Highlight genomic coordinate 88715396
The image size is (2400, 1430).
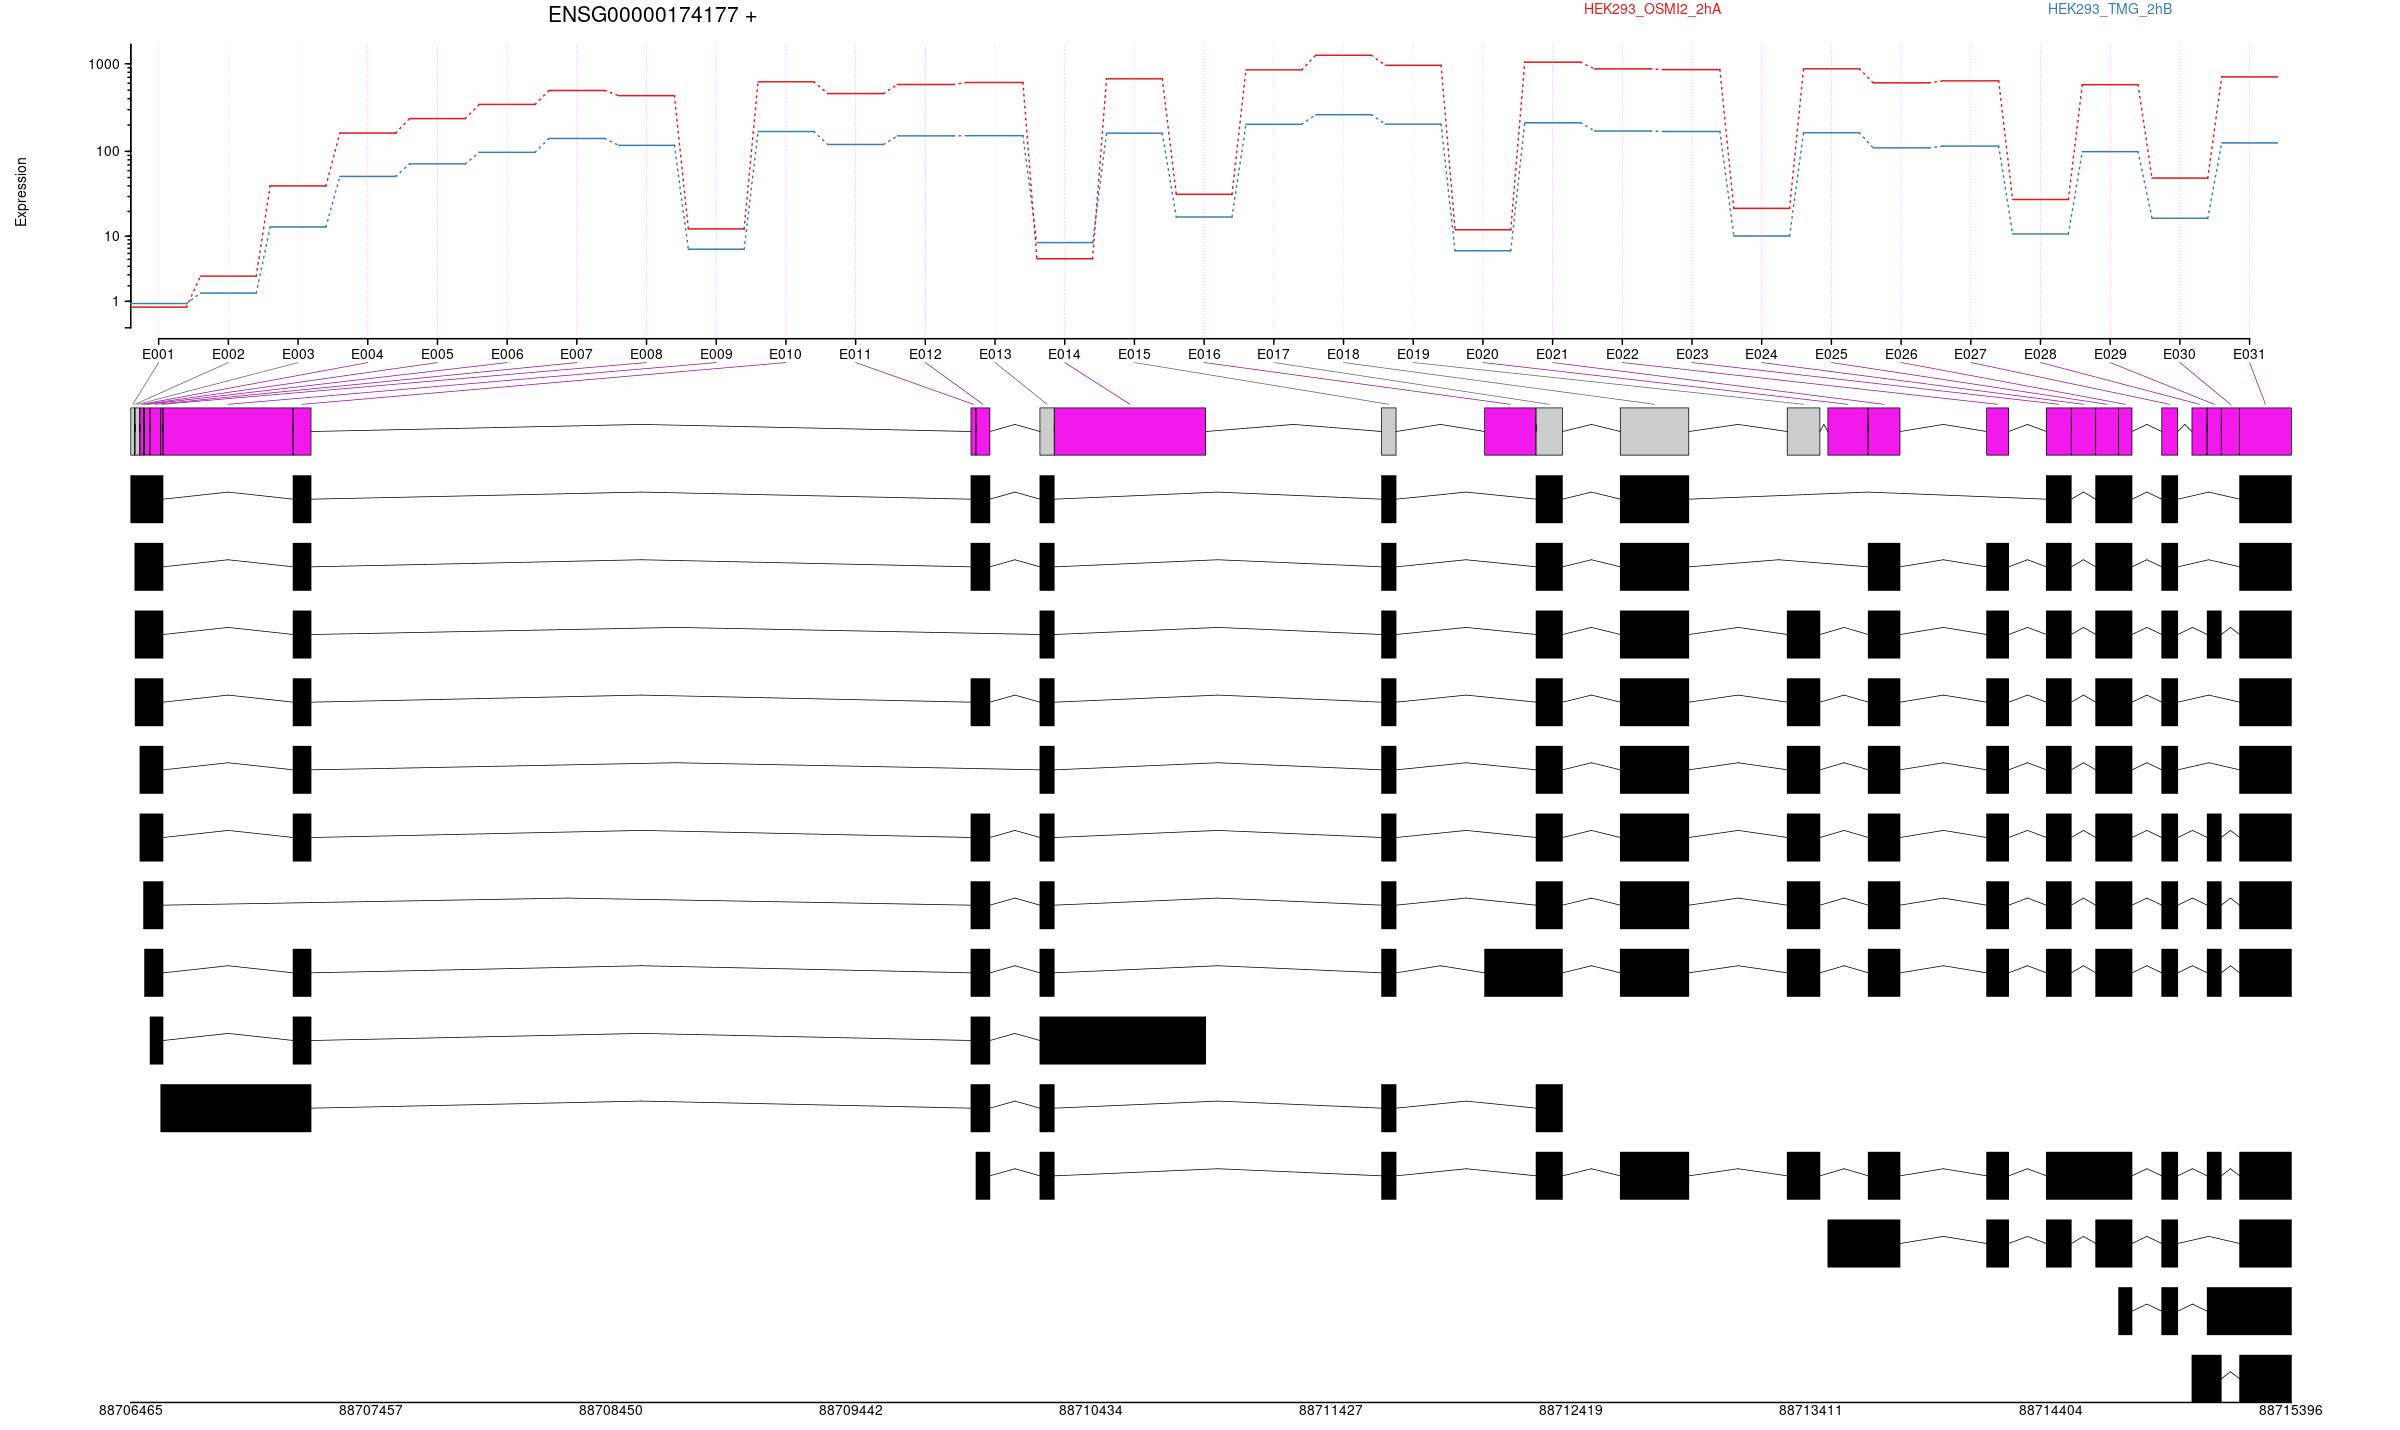coord(2290,1410)
